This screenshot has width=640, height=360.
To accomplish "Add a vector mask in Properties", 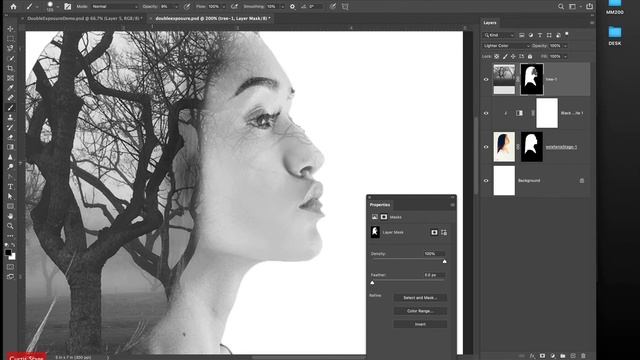I will tap(444, 232).
